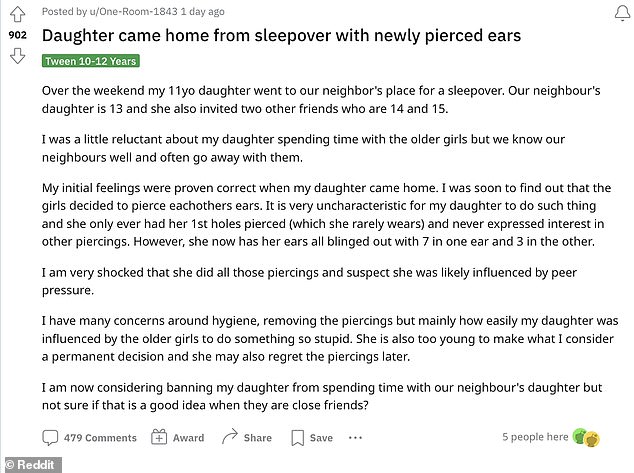Click the bookmark Save icon
The height and width of the screenshot is (473, 634).
click(298, 438)
